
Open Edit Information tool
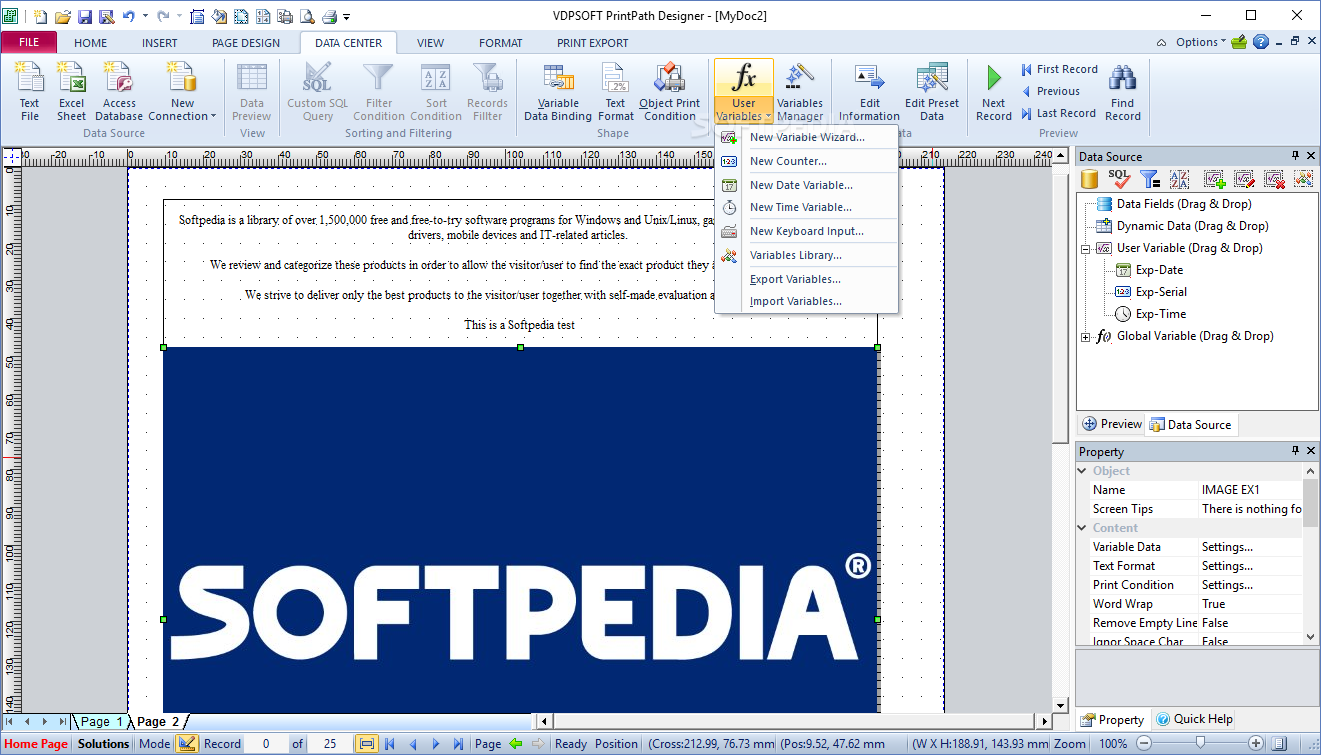(x=869, y=91)
